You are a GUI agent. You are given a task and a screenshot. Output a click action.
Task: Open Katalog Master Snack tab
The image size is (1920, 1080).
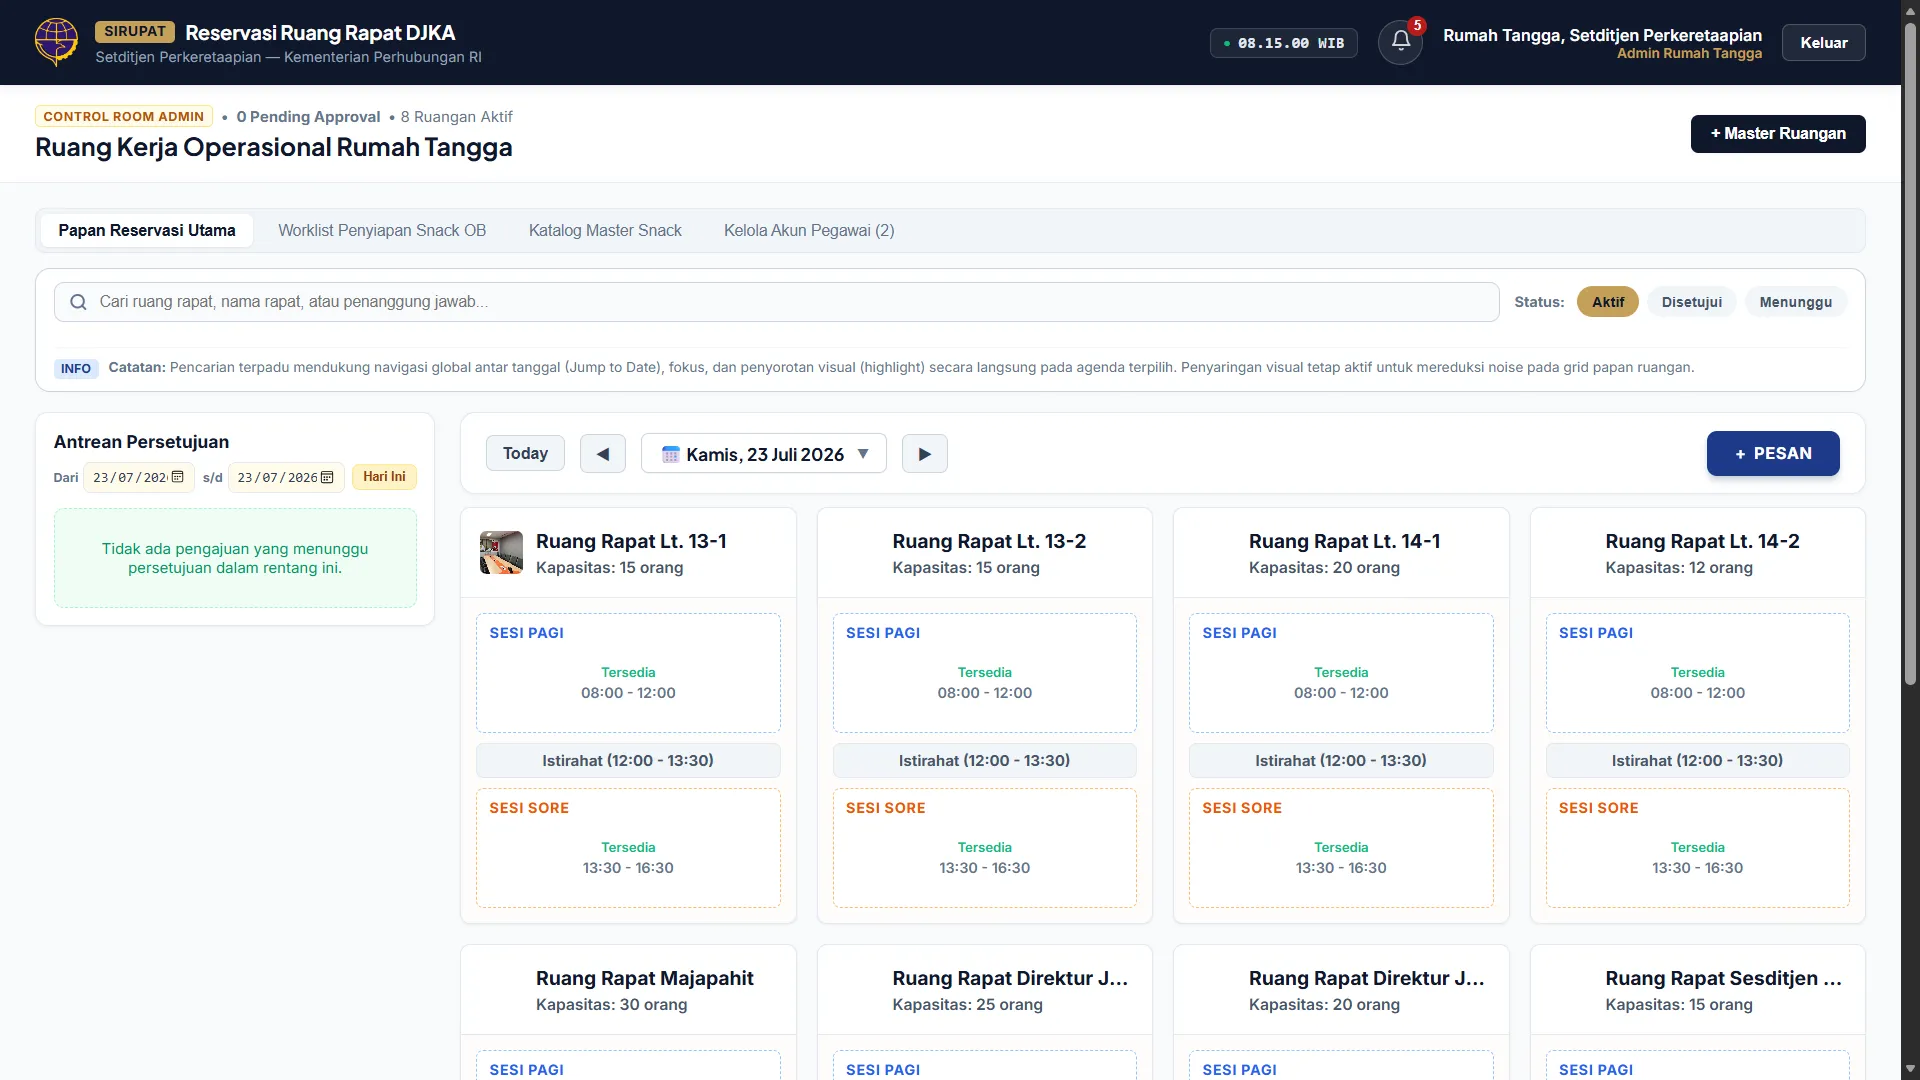[x=605, y=230]
